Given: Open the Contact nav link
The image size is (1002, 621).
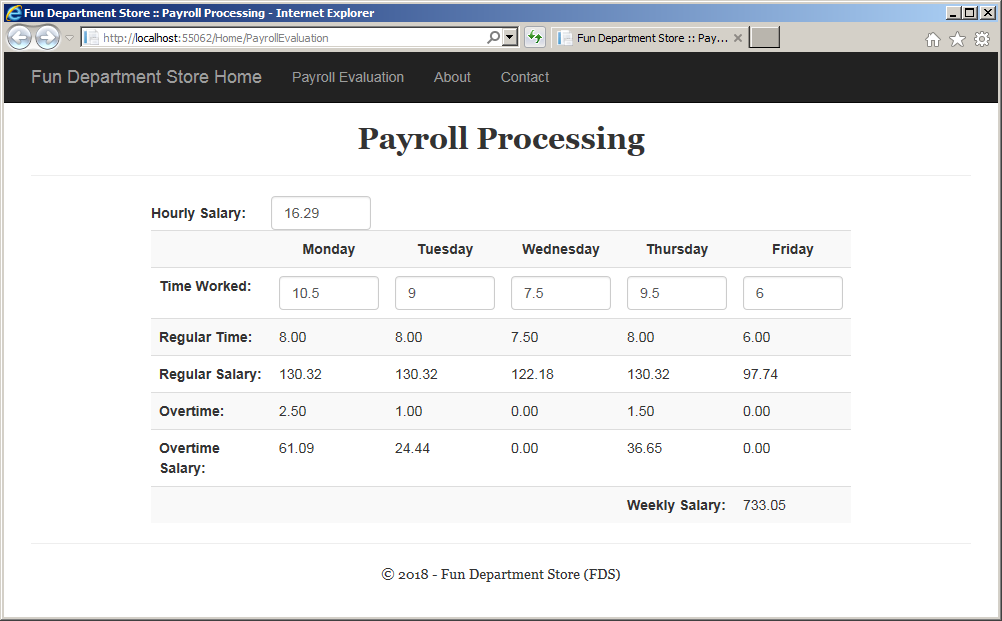Looking at the screenshot, I should point(525,77).
